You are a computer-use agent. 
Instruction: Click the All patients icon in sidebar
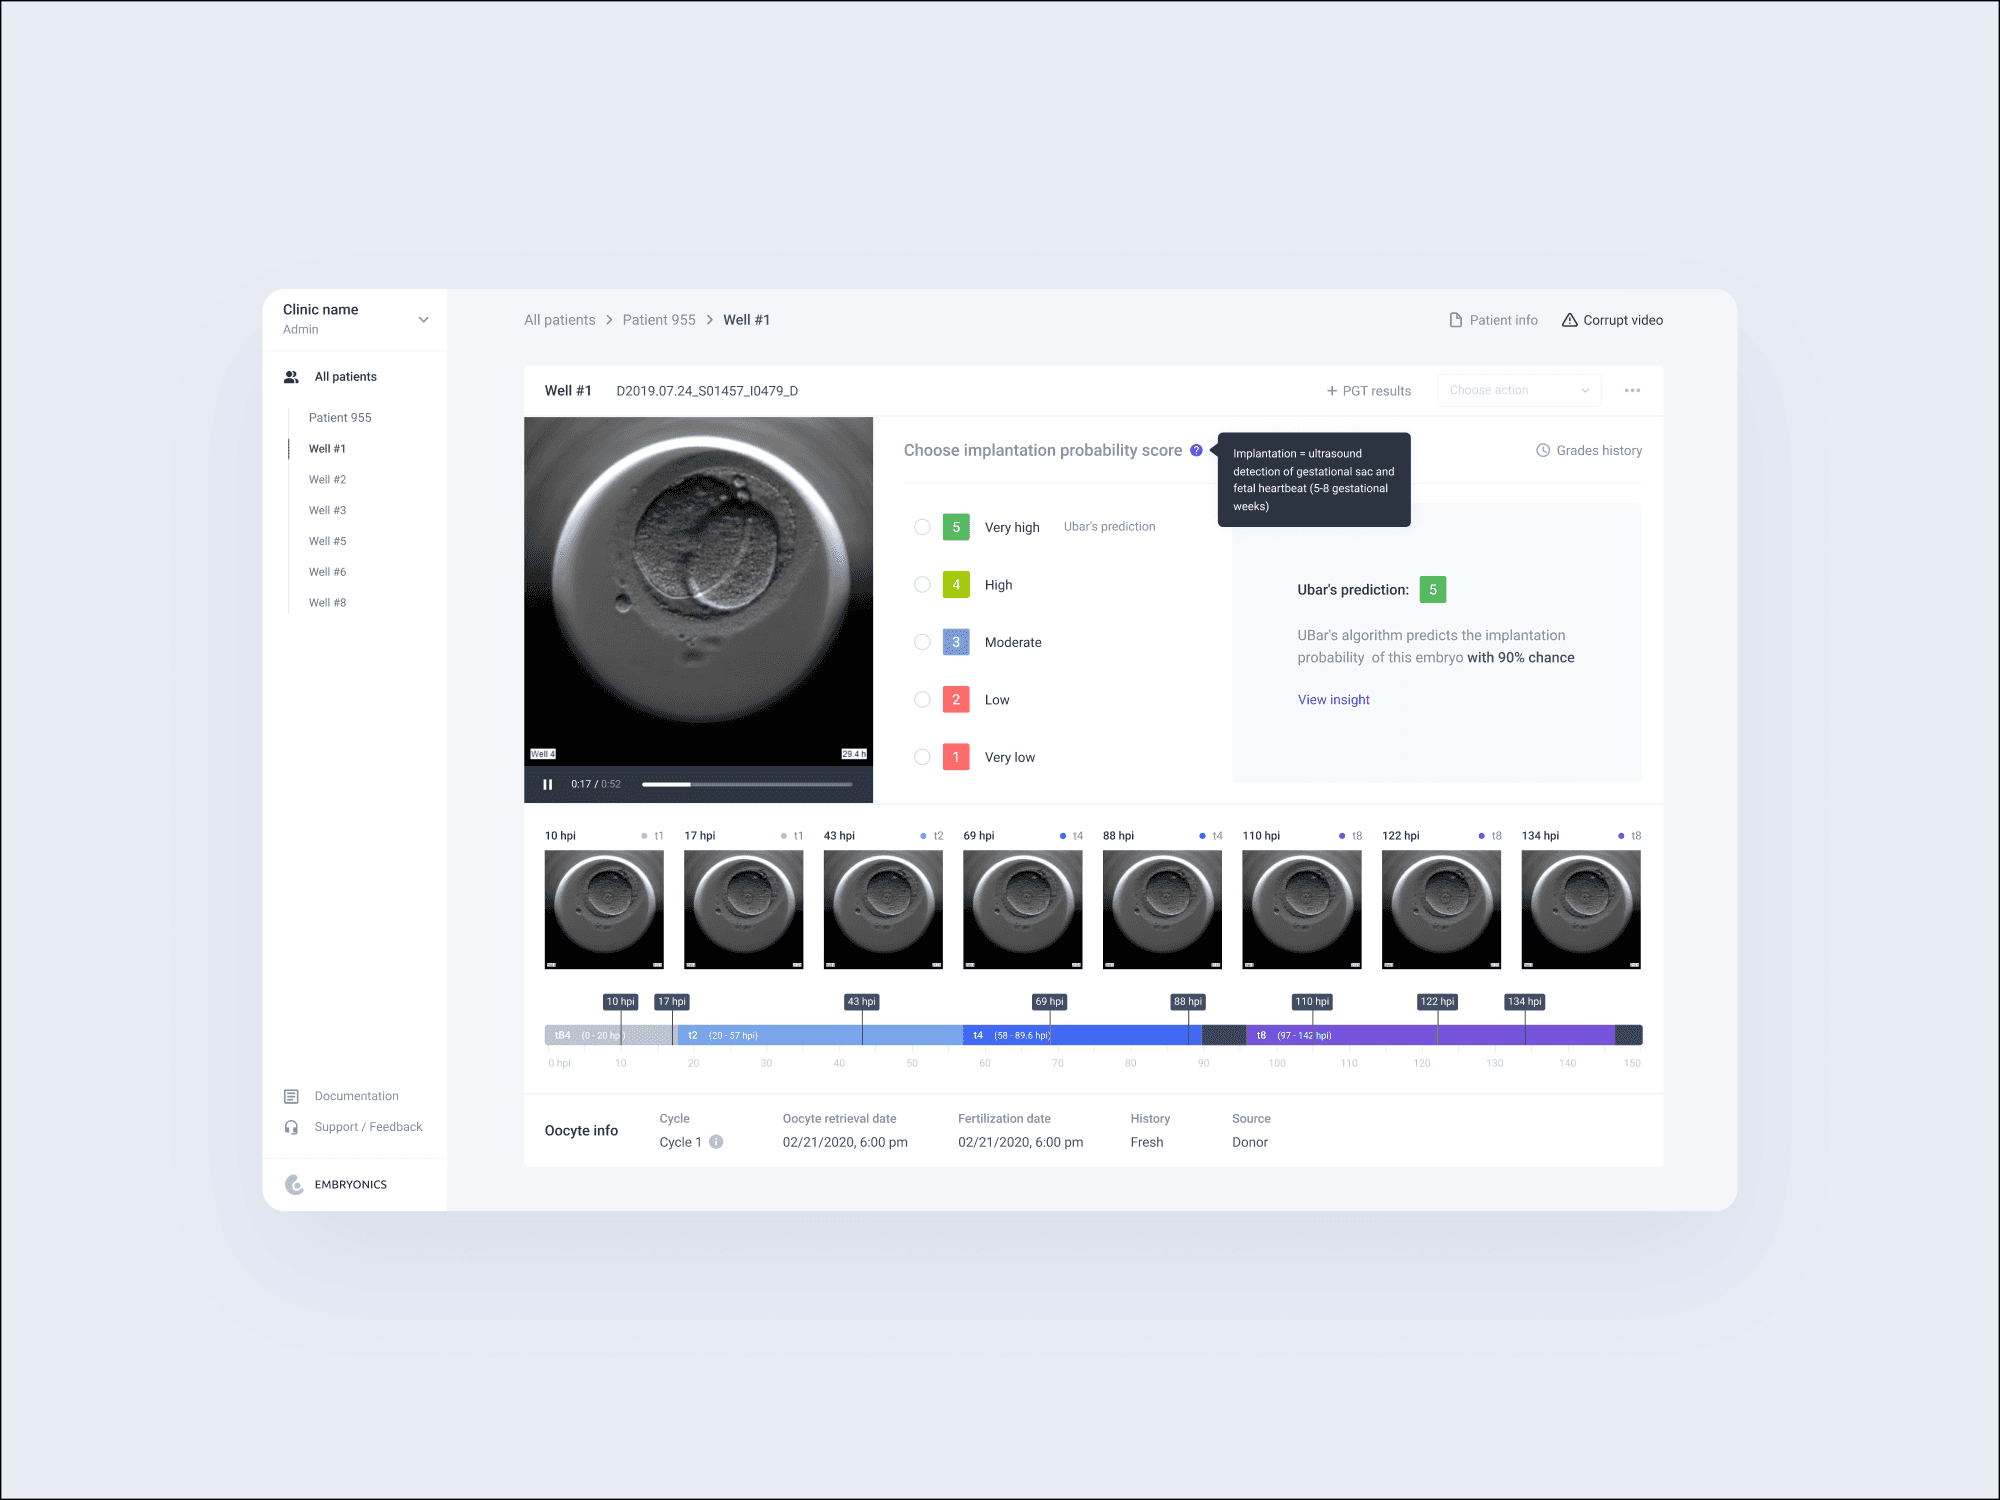(x=291, y=376)
